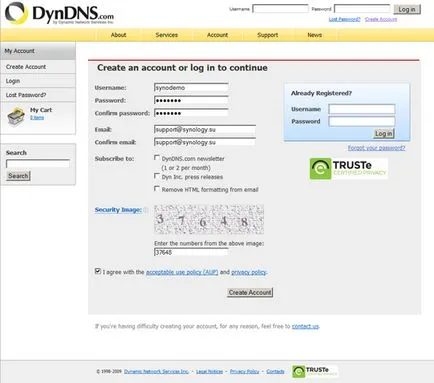Click the captcha security image
This screenshot has height=383, width=434.
[209, 219]
